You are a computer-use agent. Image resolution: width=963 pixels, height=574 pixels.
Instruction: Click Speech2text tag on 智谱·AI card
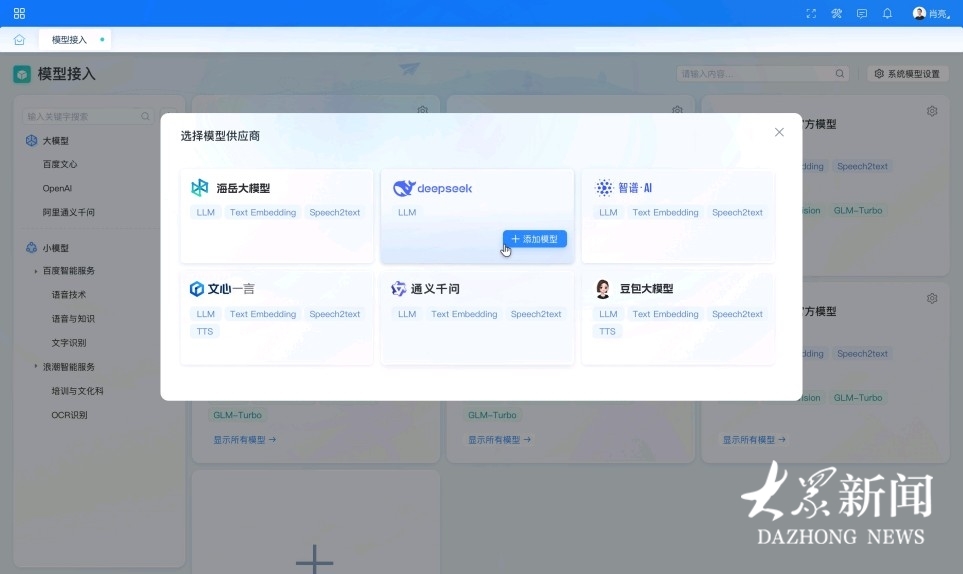point(737,212)
